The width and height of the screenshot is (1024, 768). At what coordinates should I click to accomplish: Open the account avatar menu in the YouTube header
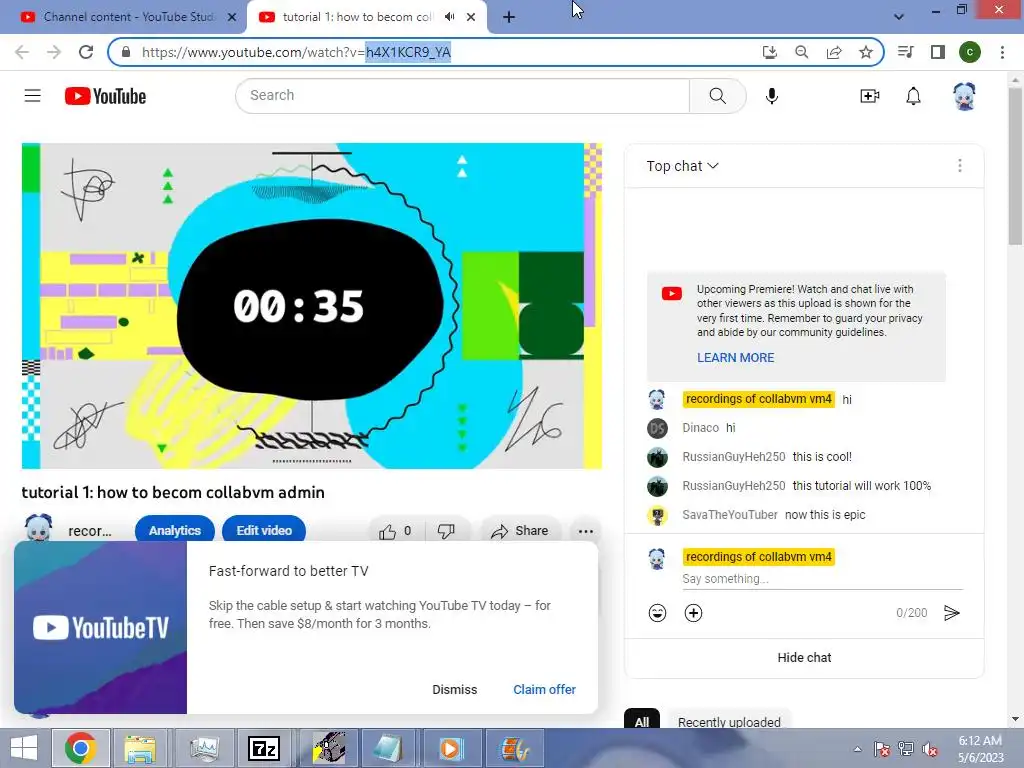pos(964,96)
